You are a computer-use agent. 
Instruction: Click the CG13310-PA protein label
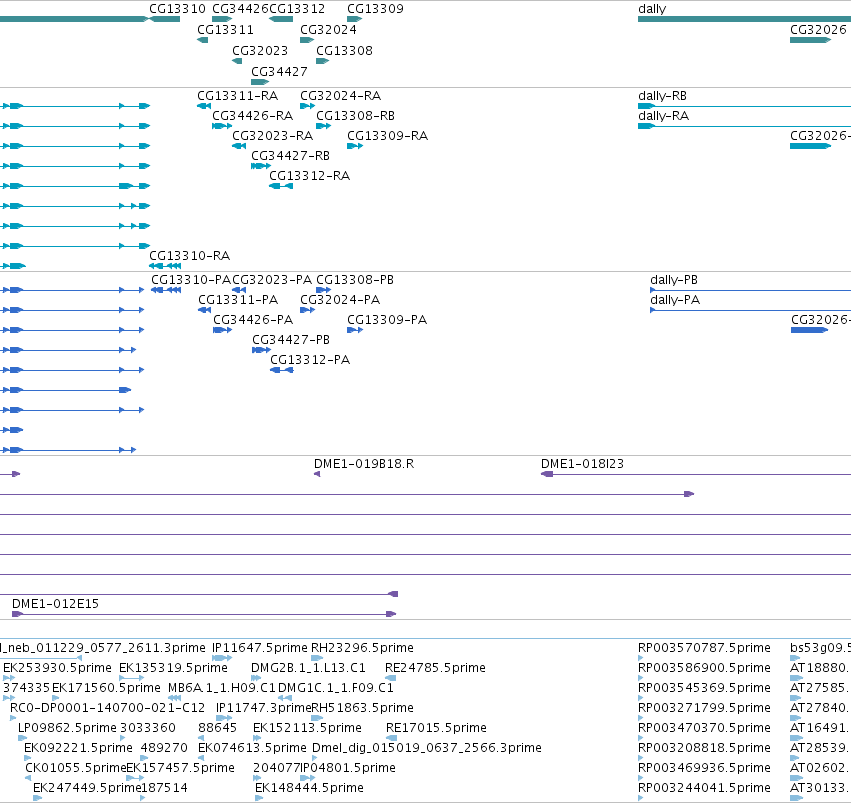[191, 279]
